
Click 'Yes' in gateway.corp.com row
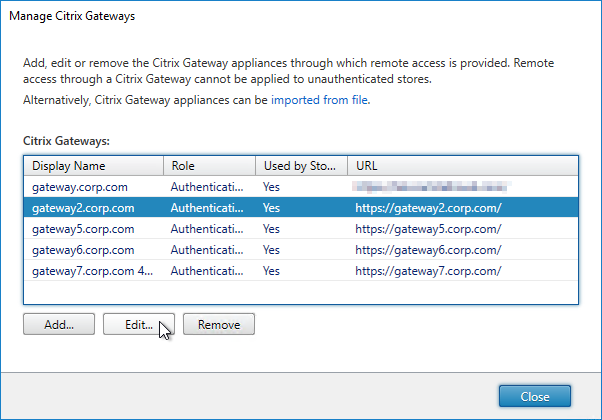(271, 187)
